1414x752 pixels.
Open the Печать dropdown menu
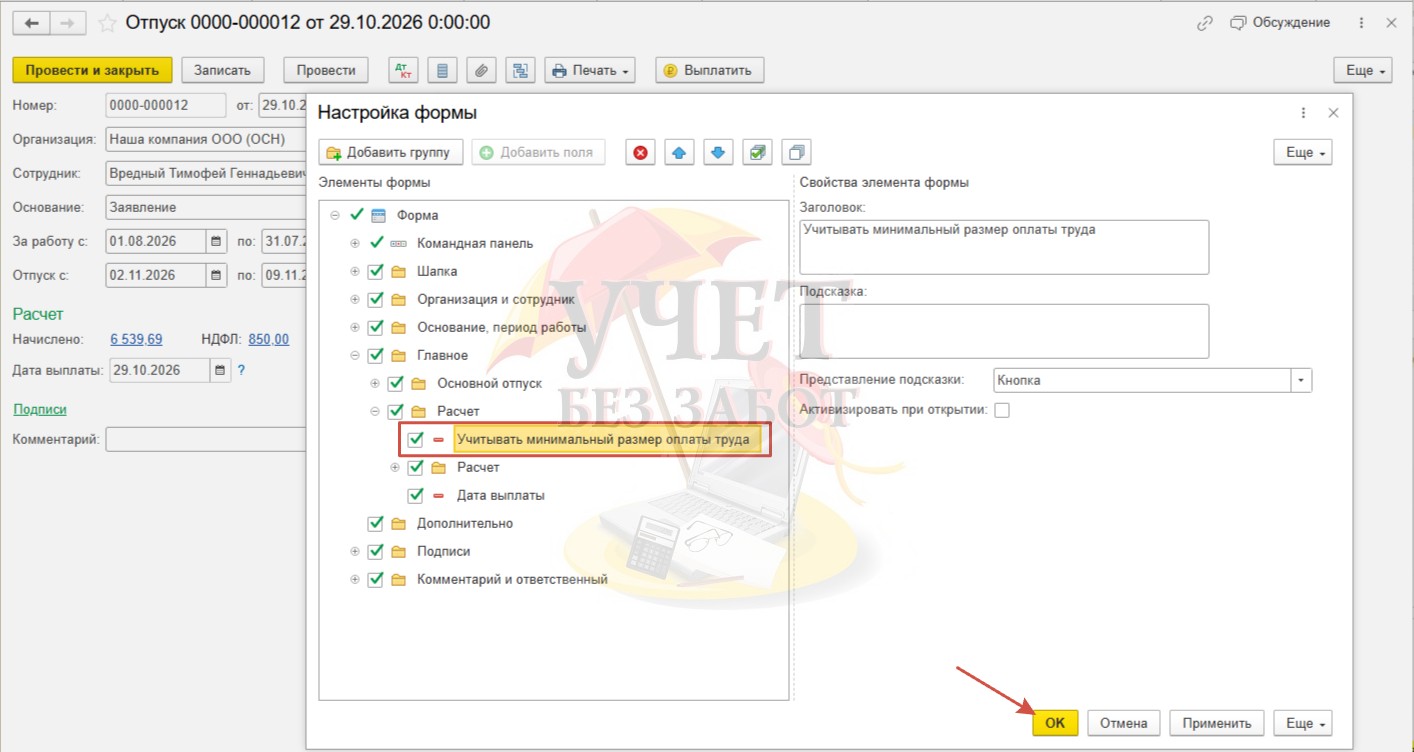point(590,70)
